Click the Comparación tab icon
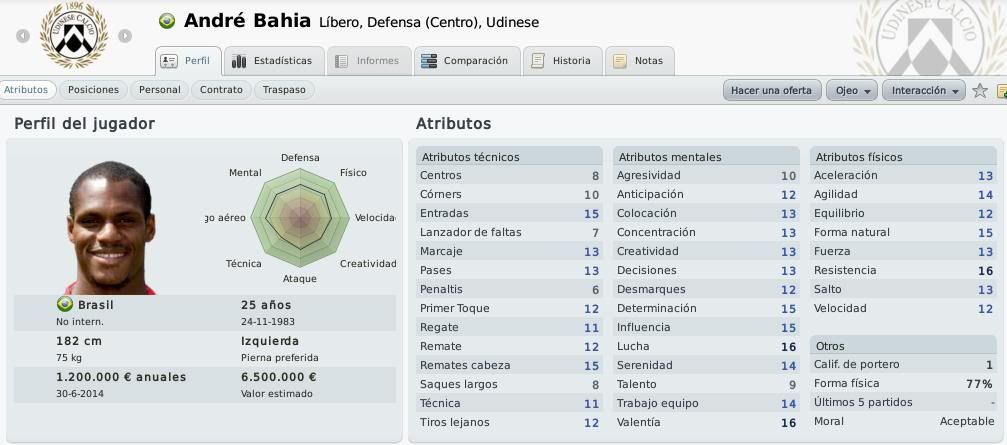1007x445 pixels. 429,61
